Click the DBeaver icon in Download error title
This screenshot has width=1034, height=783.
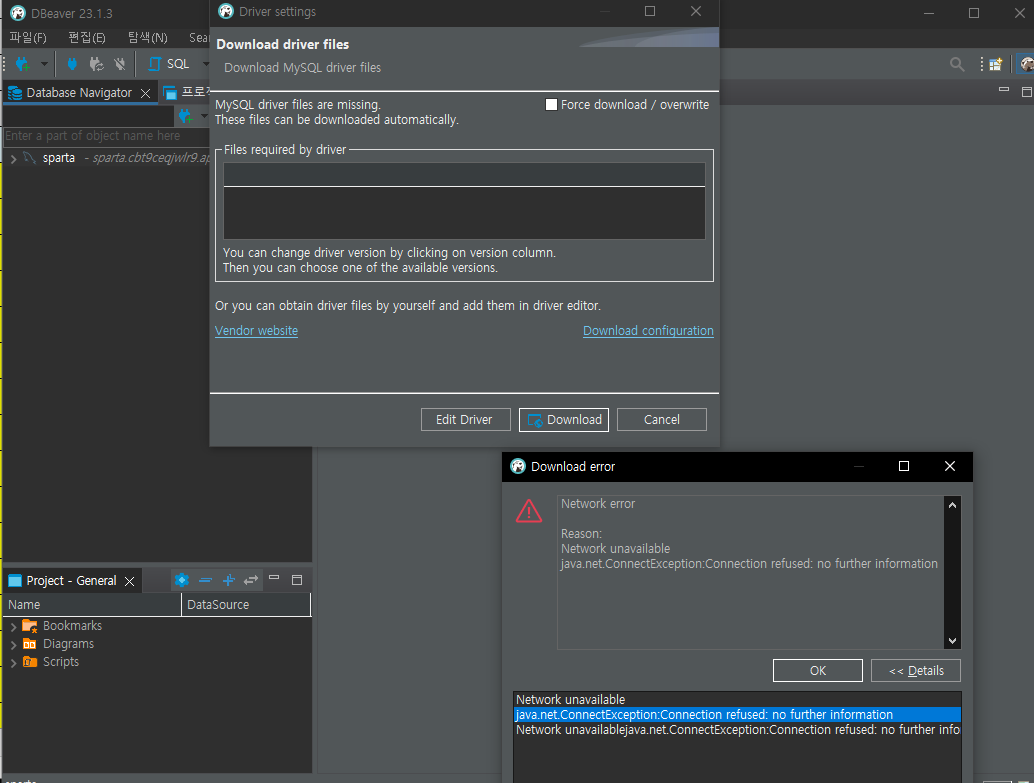[x=518, y=466]
